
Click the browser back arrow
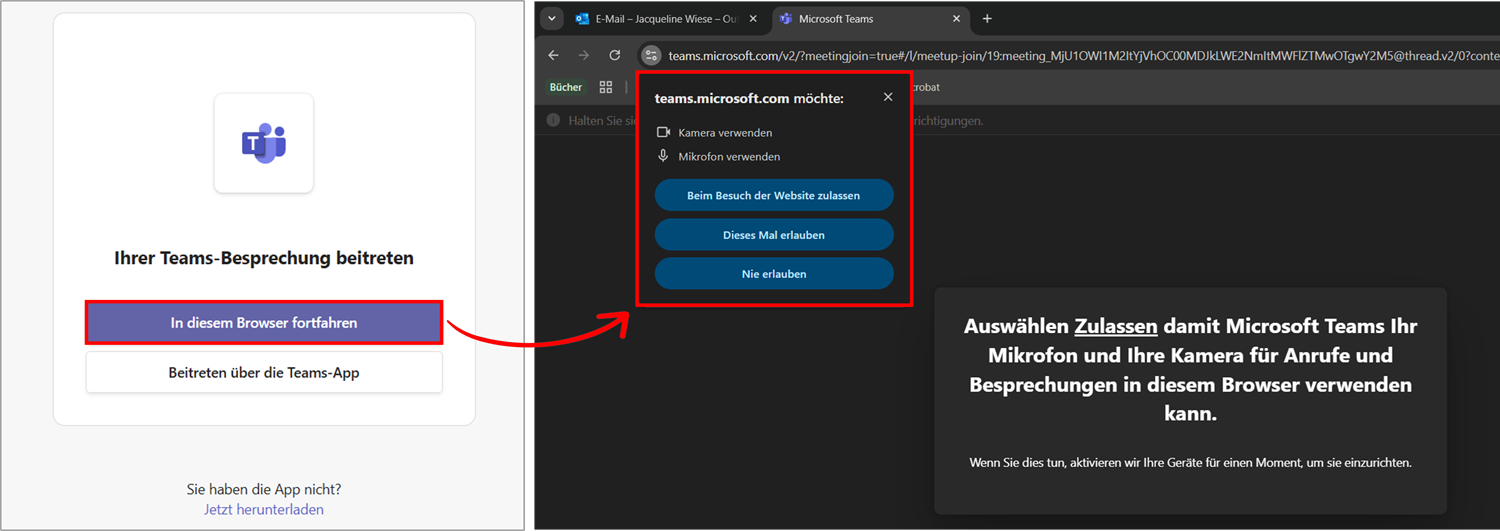(554, 55)
